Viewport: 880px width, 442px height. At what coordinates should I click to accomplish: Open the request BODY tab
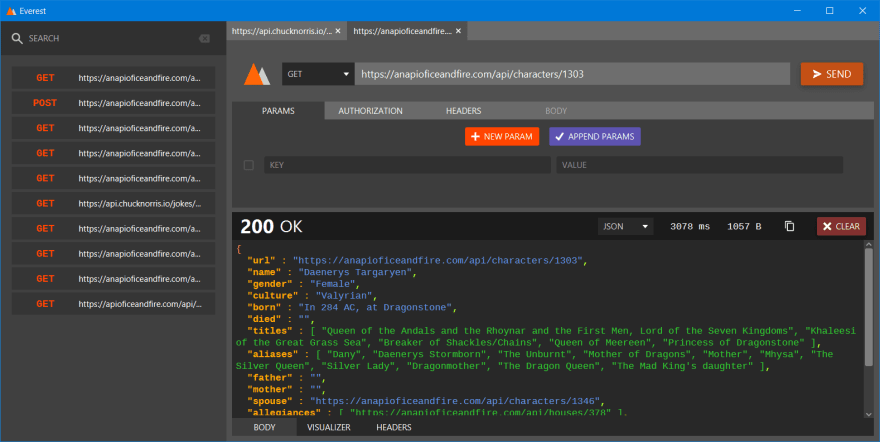tap(556, 110)
